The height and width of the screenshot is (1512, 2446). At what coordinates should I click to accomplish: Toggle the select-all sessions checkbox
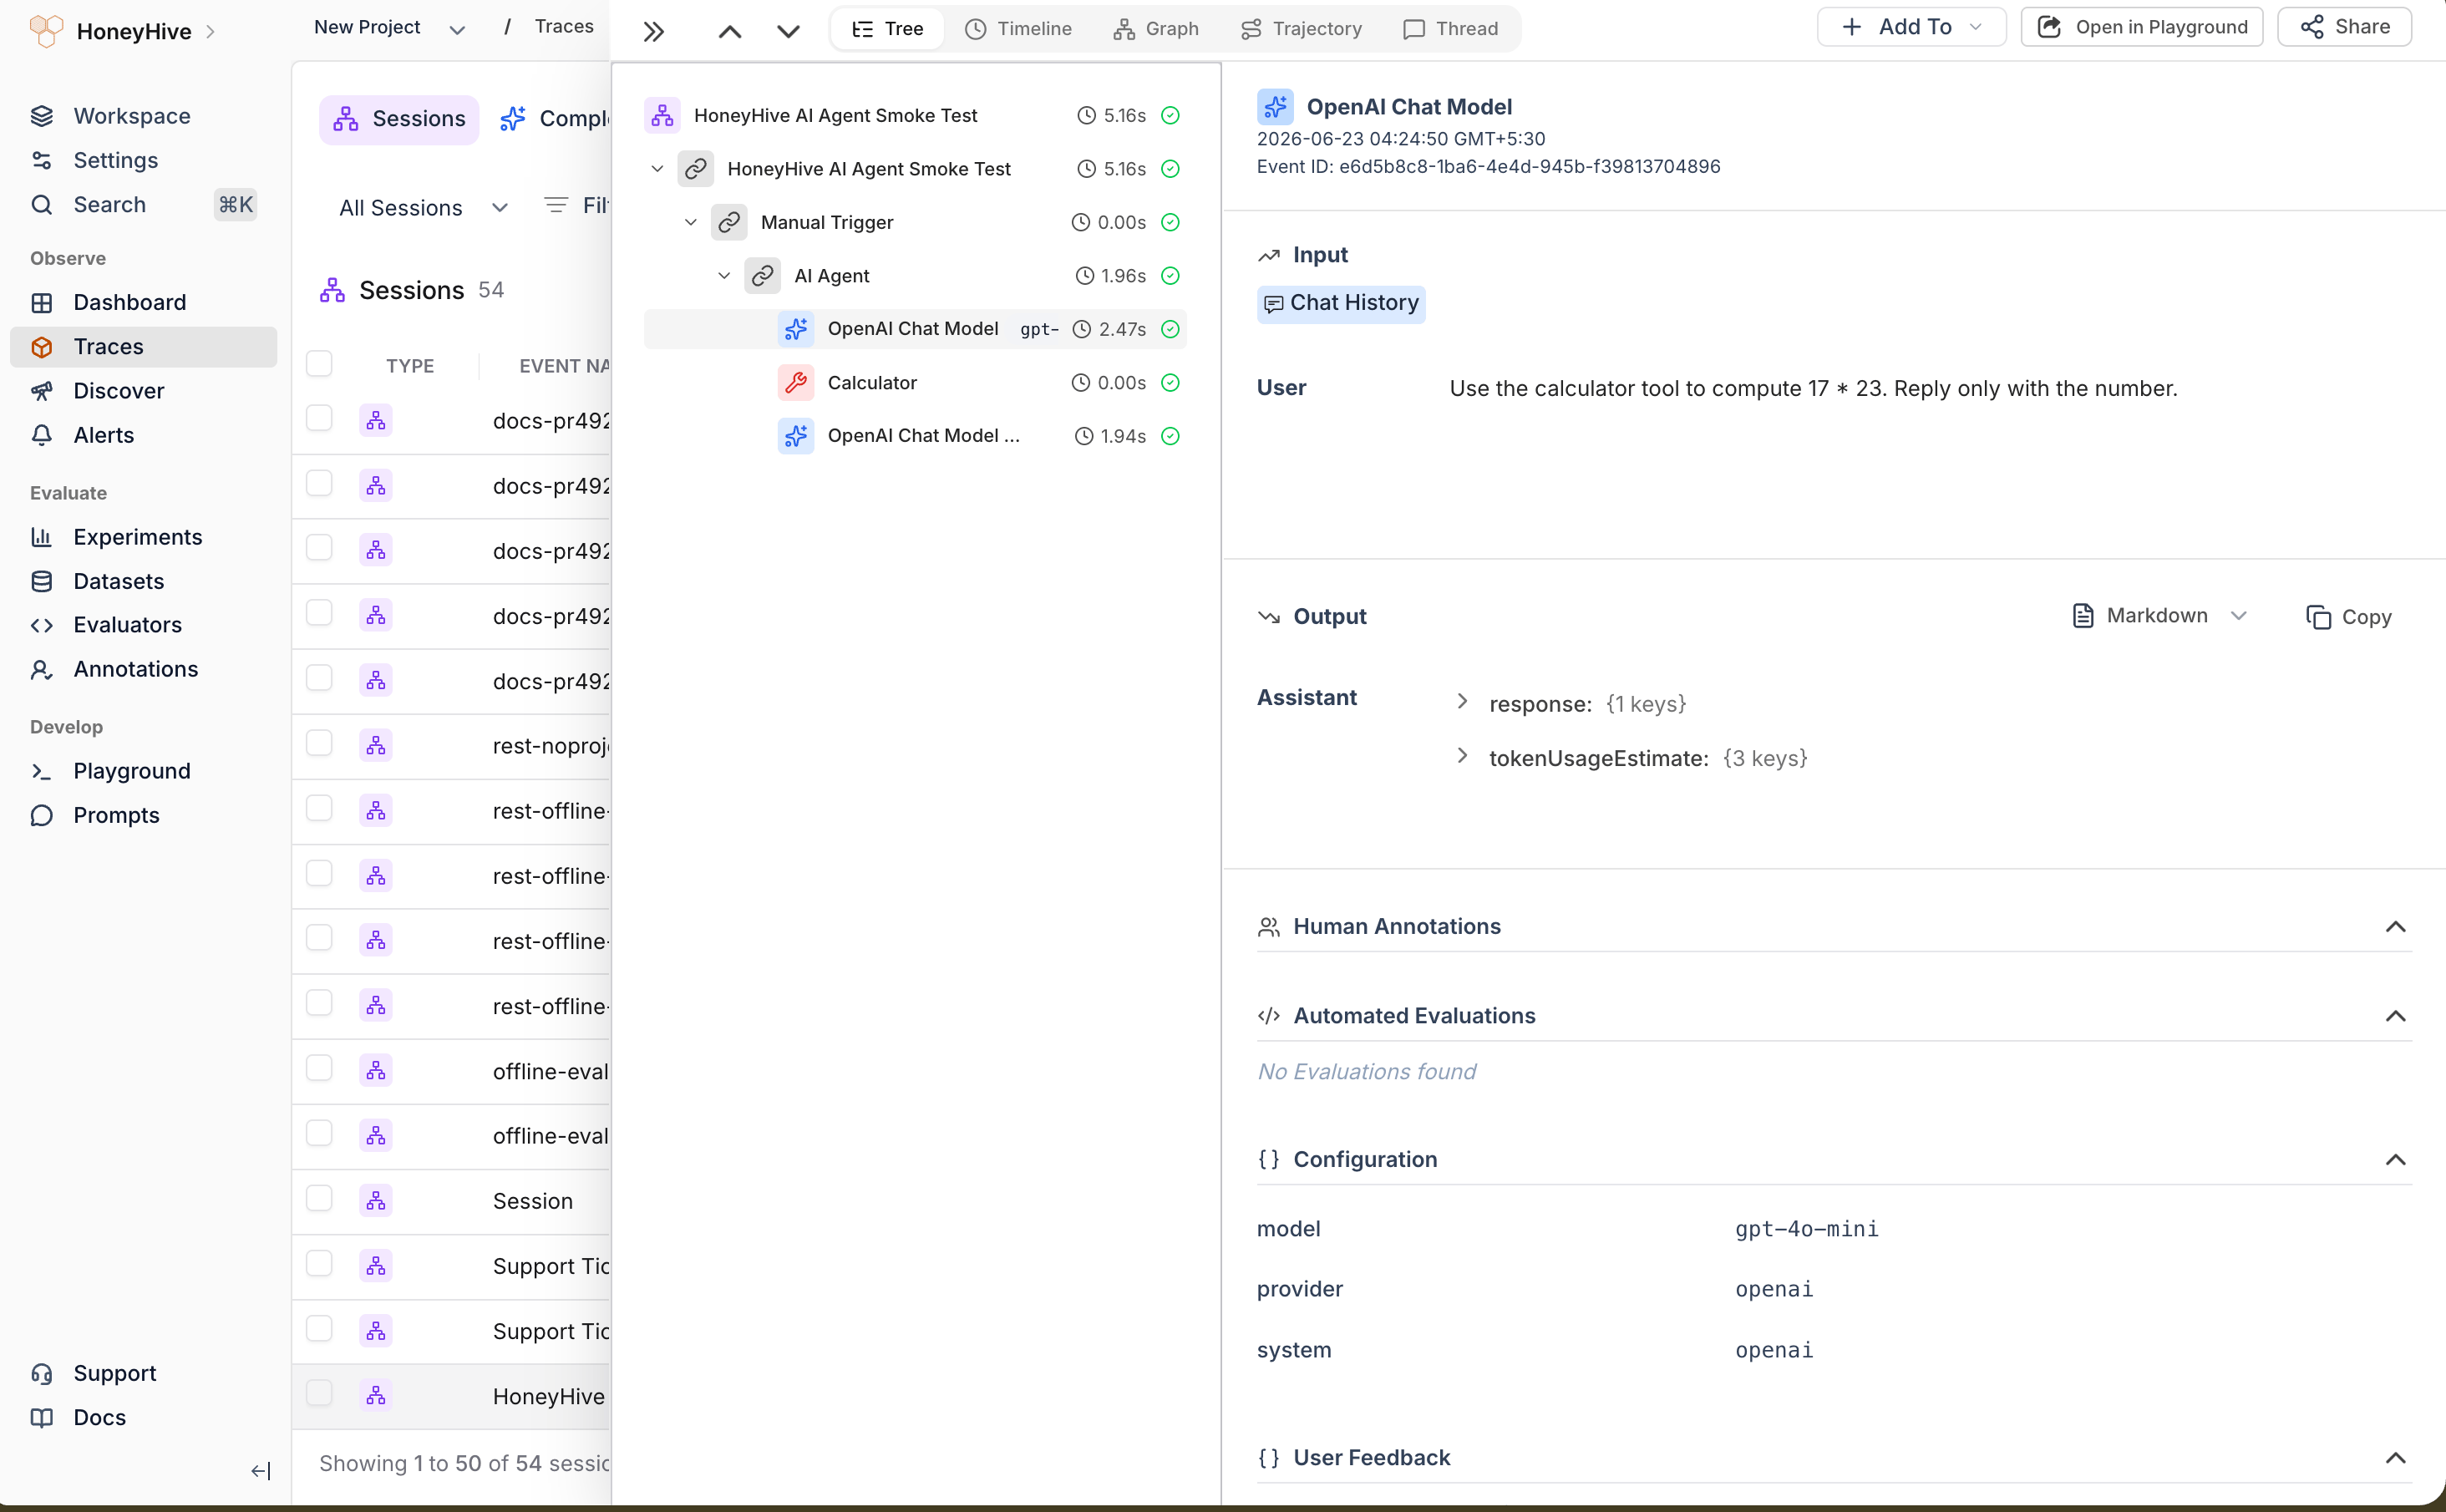pos(319,364)
